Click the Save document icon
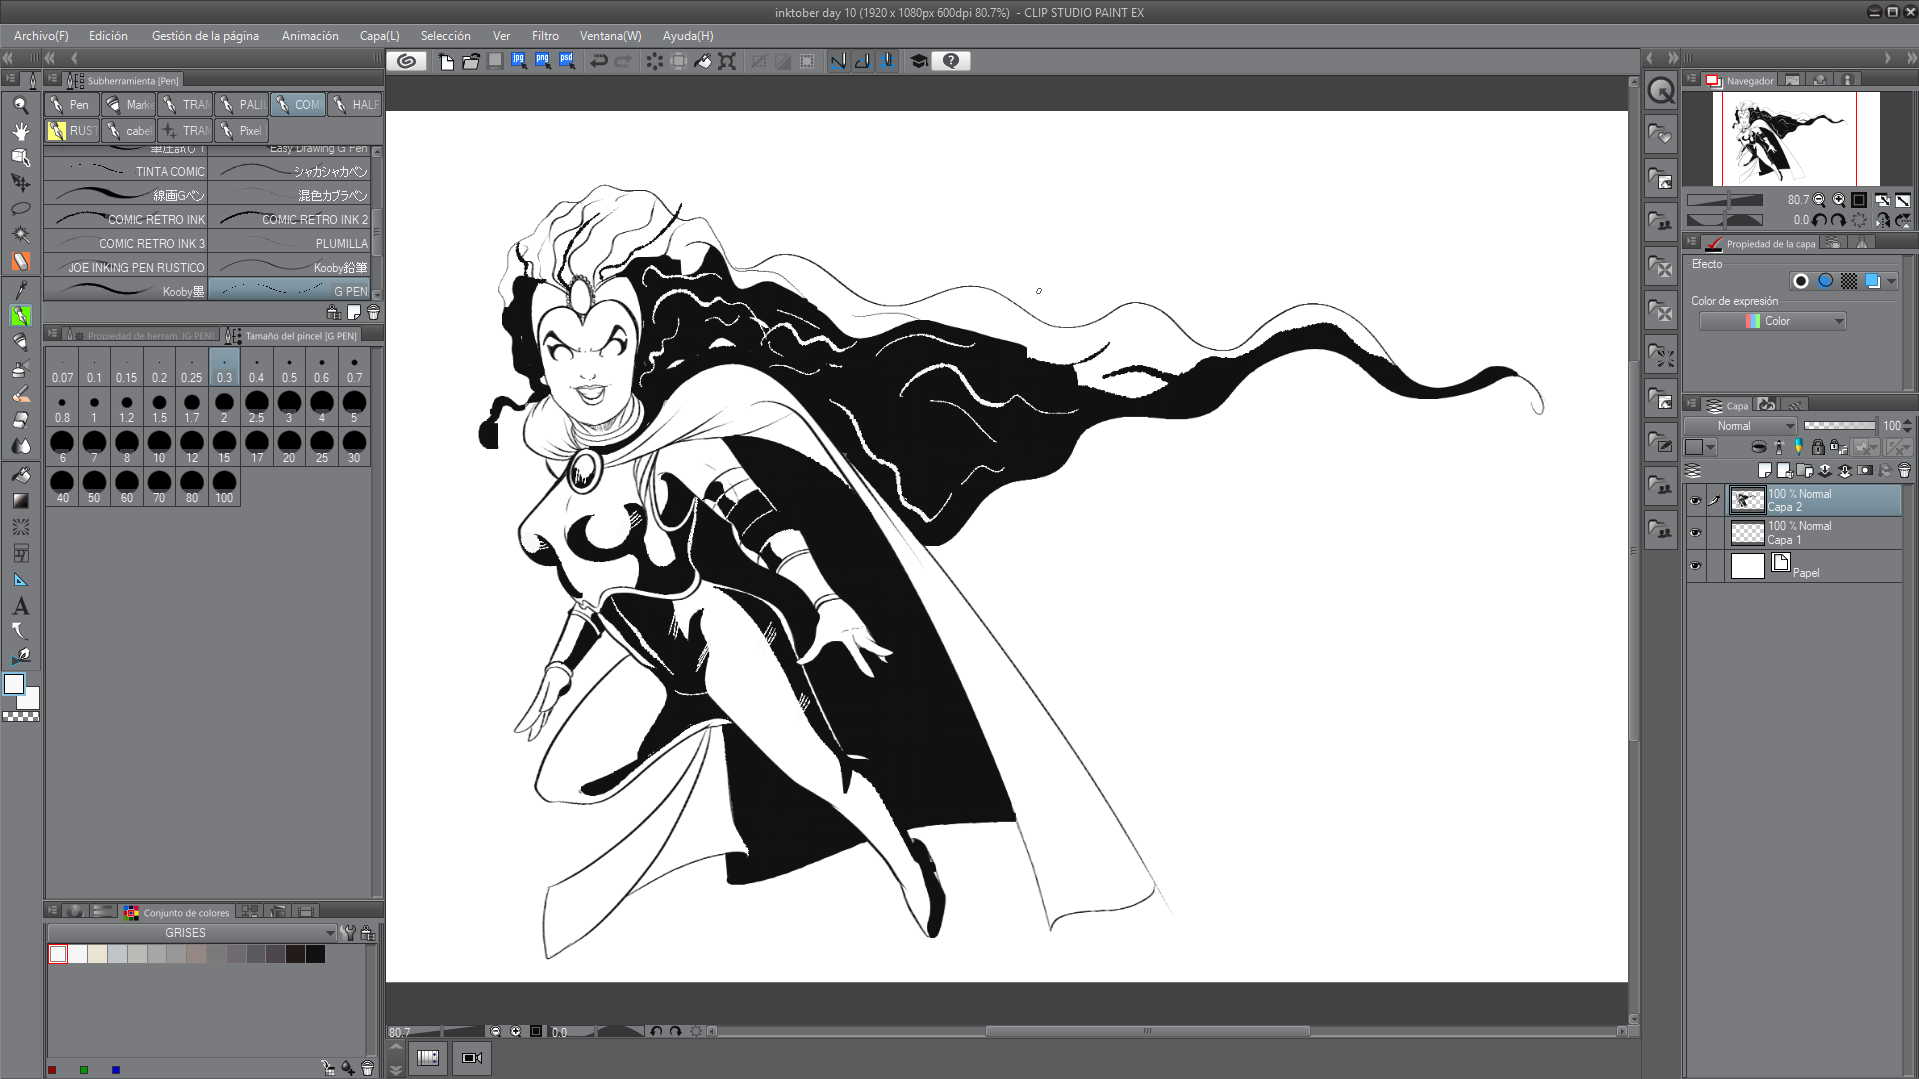Screen dimensions: 1919x1079 495,61
